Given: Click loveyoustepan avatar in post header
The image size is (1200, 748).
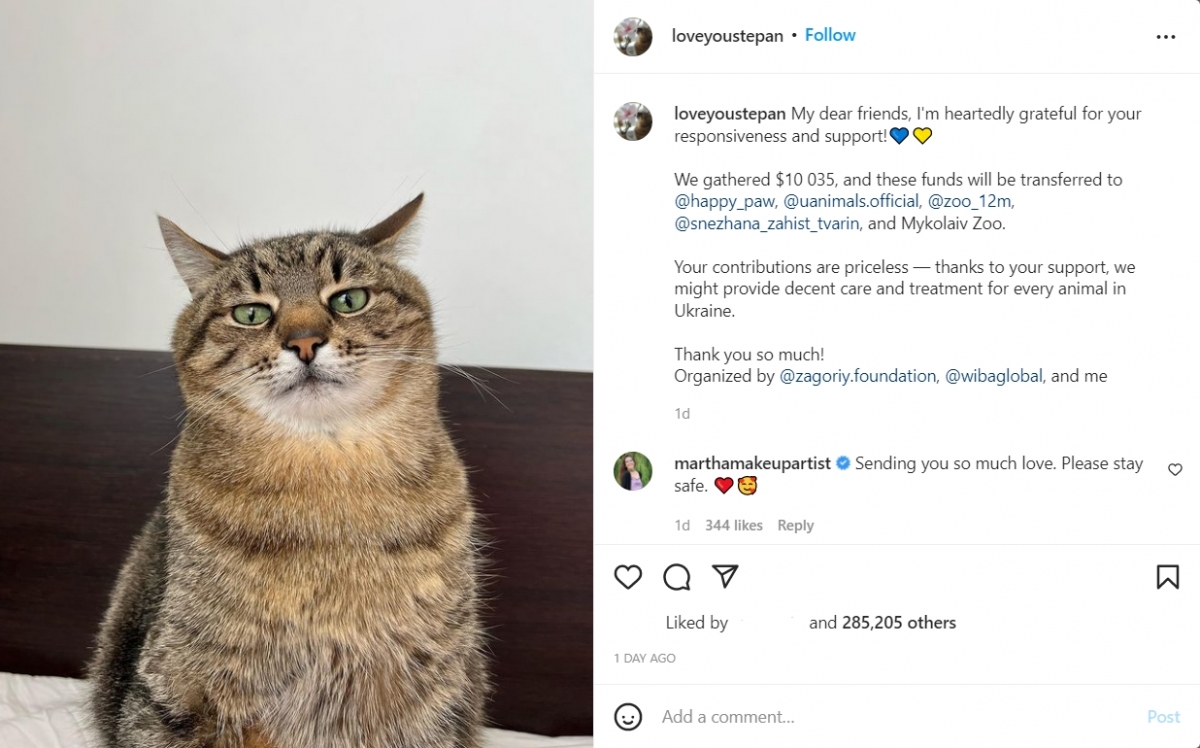Looking at the screenshot, I should point(633,36).
